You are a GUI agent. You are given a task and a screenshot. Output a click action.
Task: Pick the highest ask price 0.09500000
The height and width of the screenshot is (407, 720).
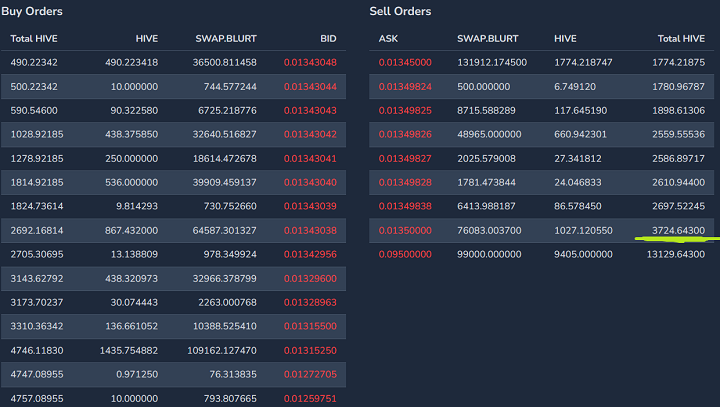coord(405,254)
